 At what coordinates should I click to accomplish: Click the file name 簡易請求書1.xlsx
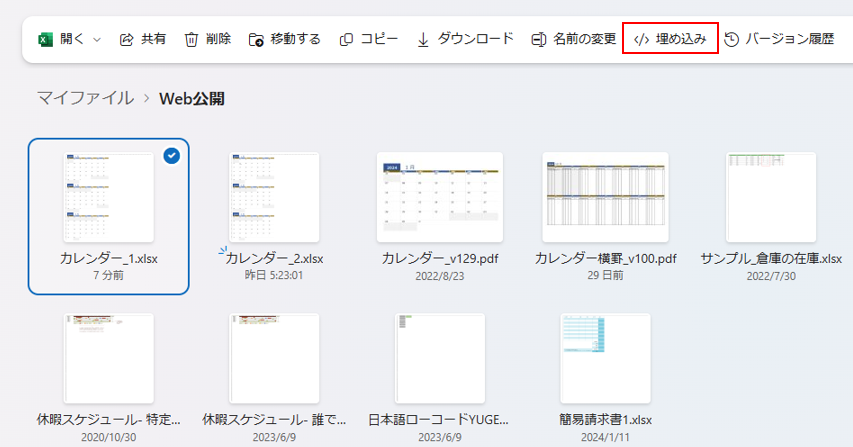605,420
